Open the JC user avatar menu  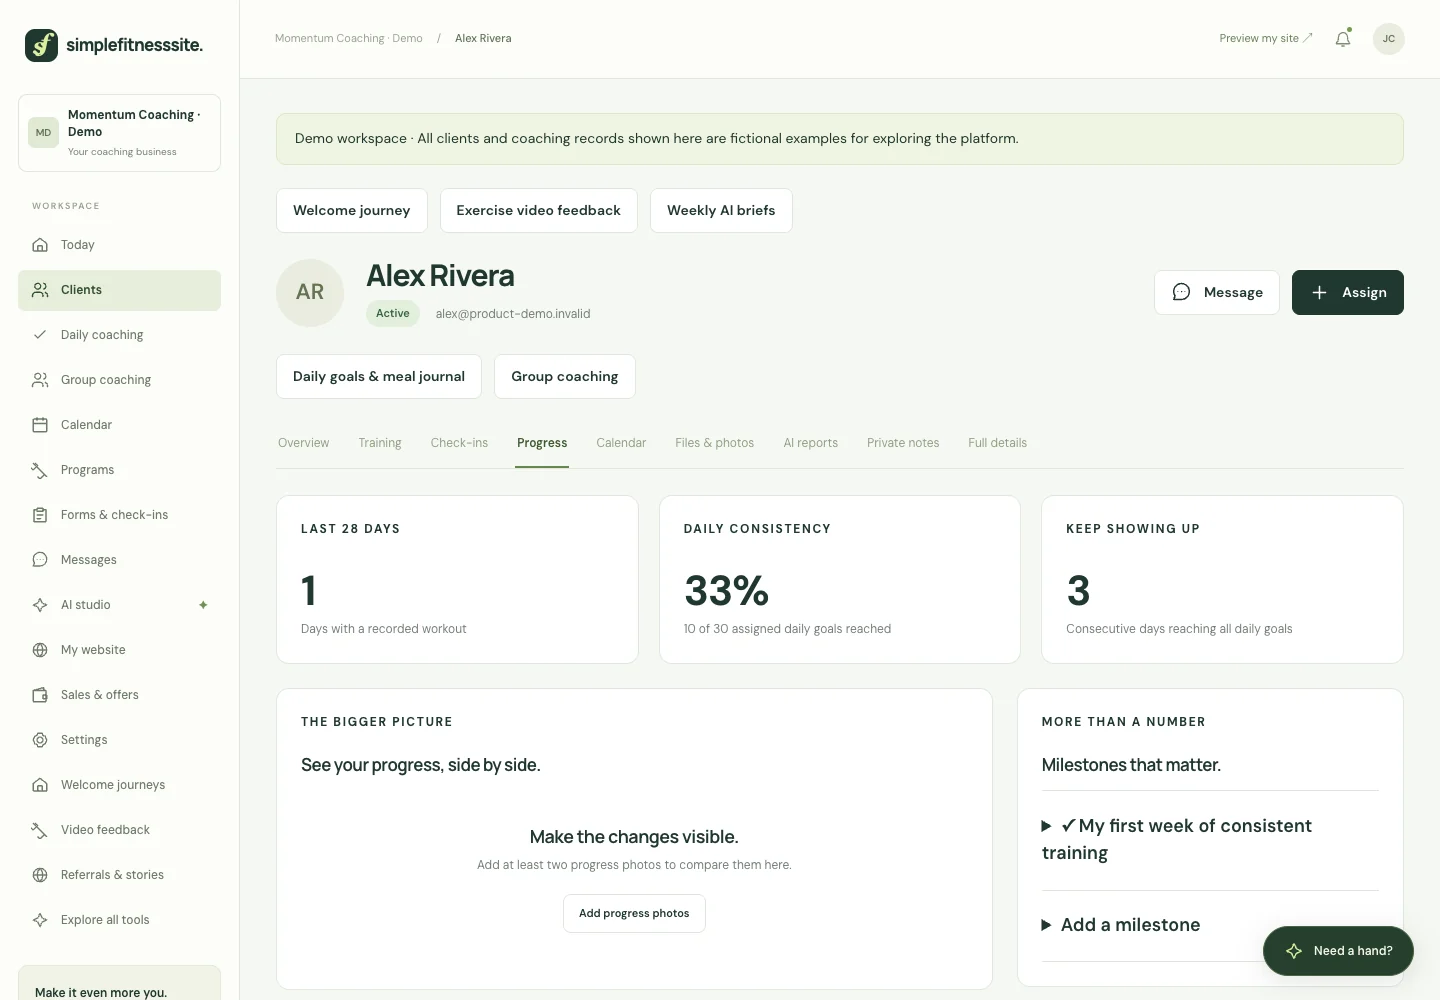[1388, 39]
